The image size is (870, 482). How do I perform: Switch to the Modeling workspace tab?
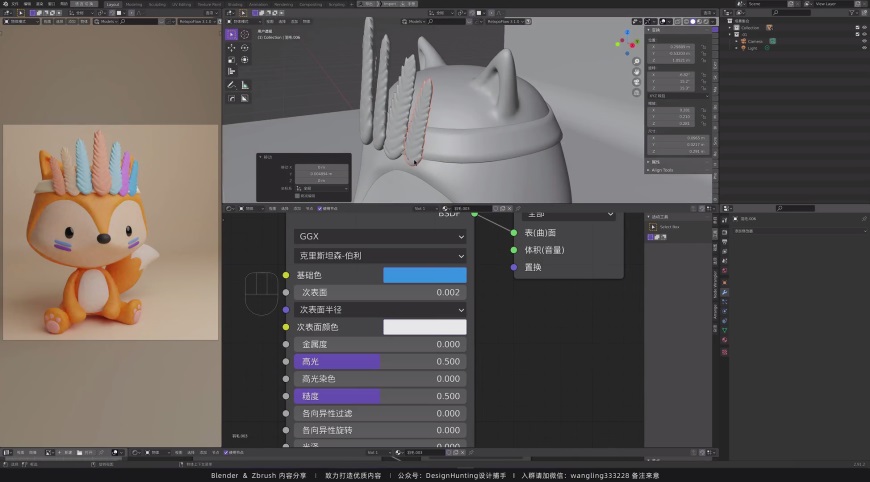point(134,4)
